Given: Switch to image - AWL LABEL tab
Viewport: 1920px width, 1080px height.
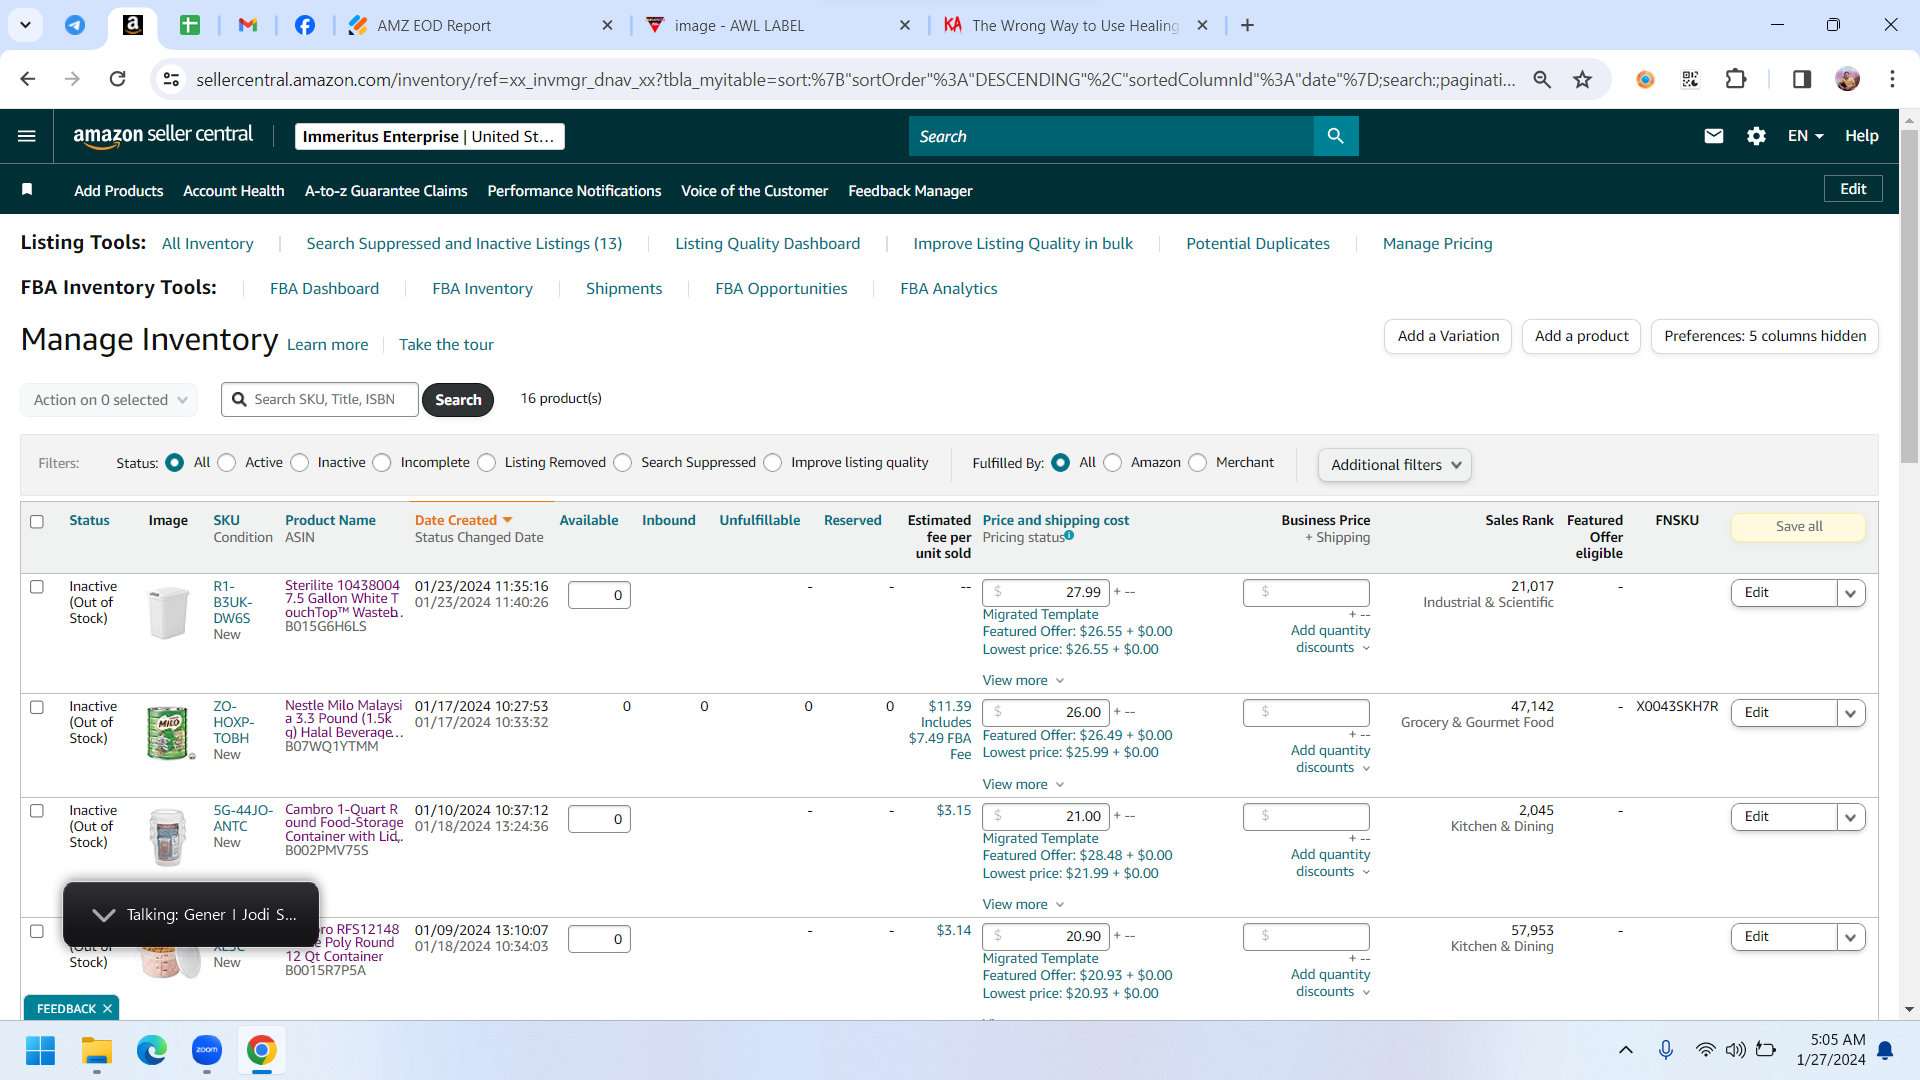Looking at the screenshot, I should click(x=777, y=25).
